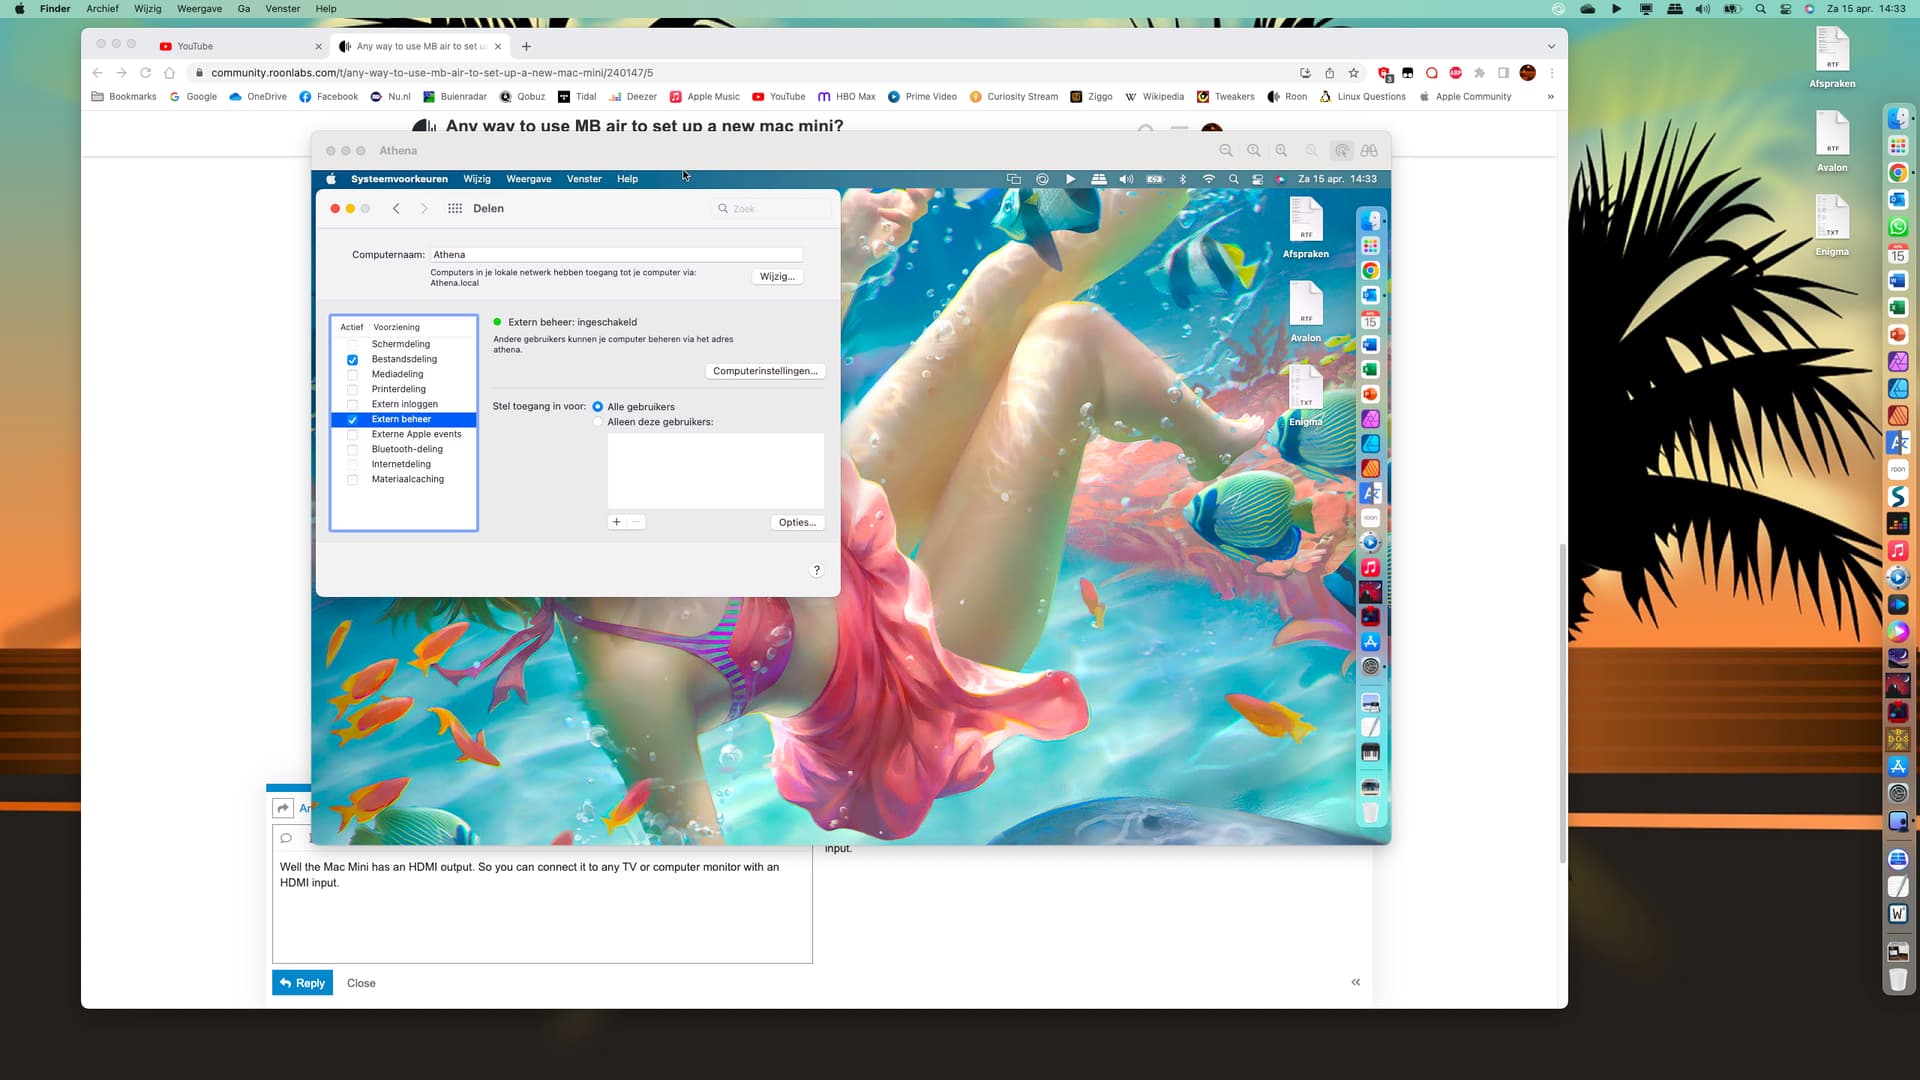Click the actual size zoom icon
Screen dimensions: 1920x1080
point(1253,151)
